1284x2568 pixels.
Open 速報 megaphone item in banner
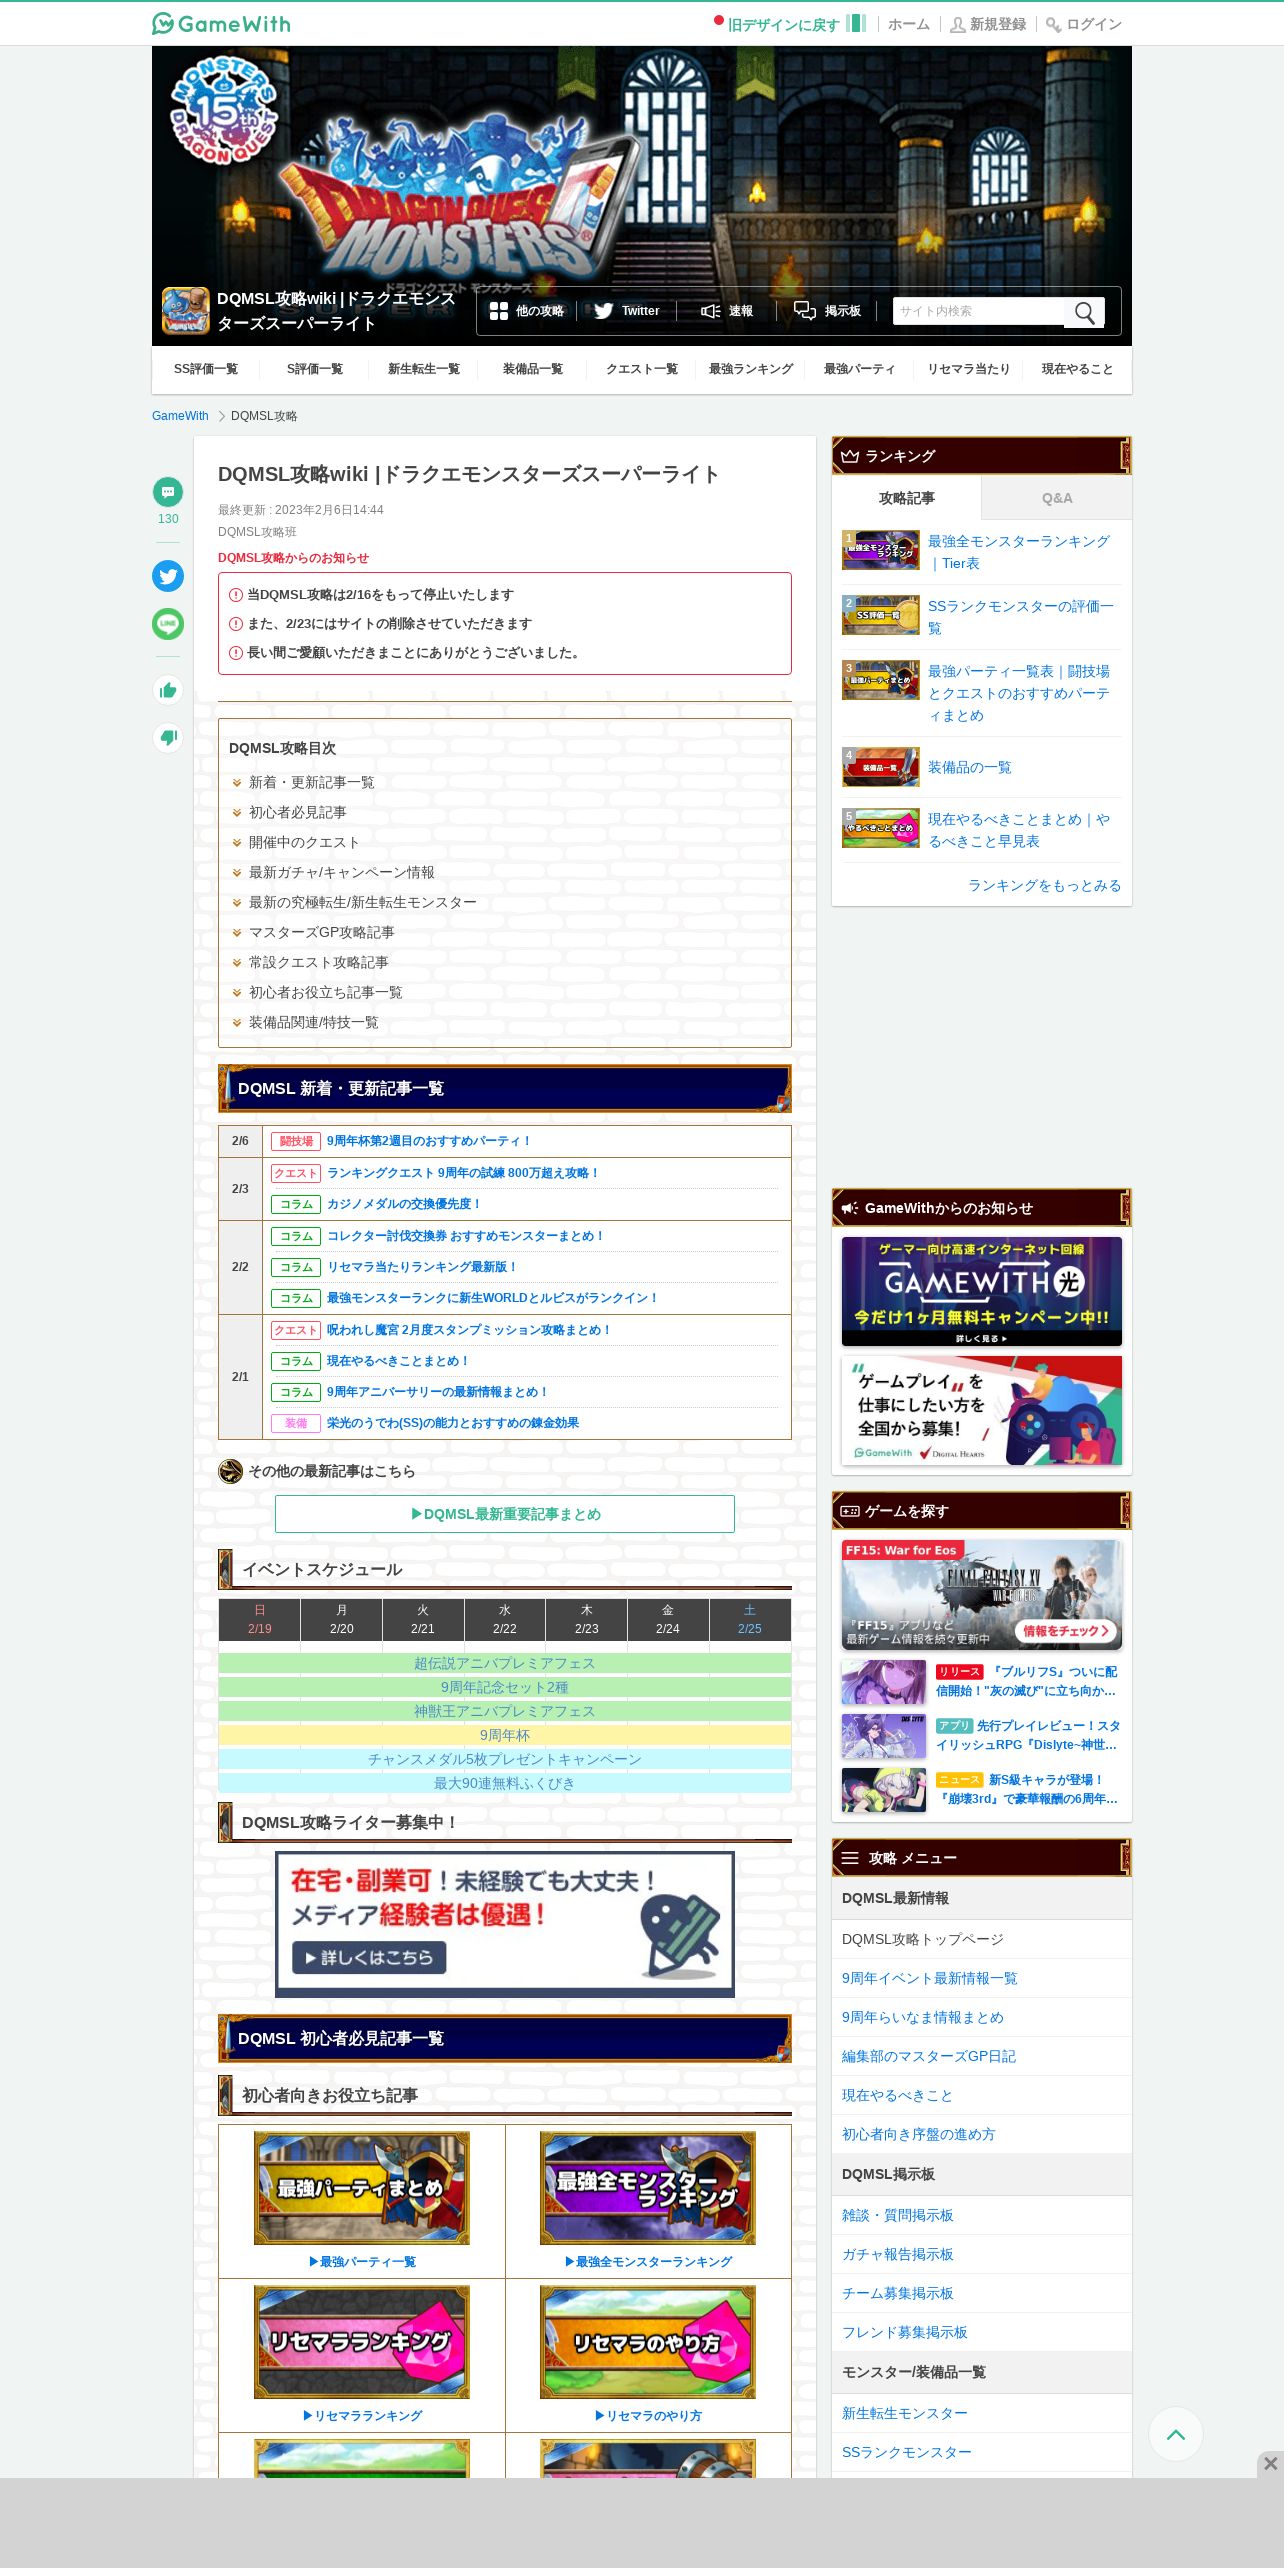pyautogui.click(x=727, y=311)
